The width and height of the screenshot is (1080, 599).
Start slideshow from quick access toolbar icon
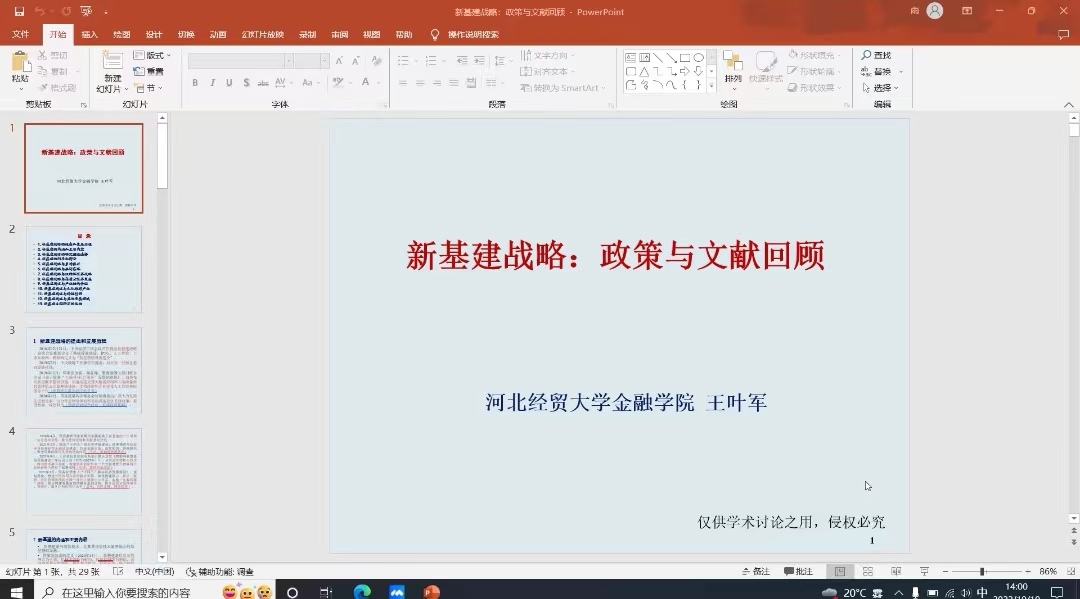pyautogui.click(x=86, y=12)
